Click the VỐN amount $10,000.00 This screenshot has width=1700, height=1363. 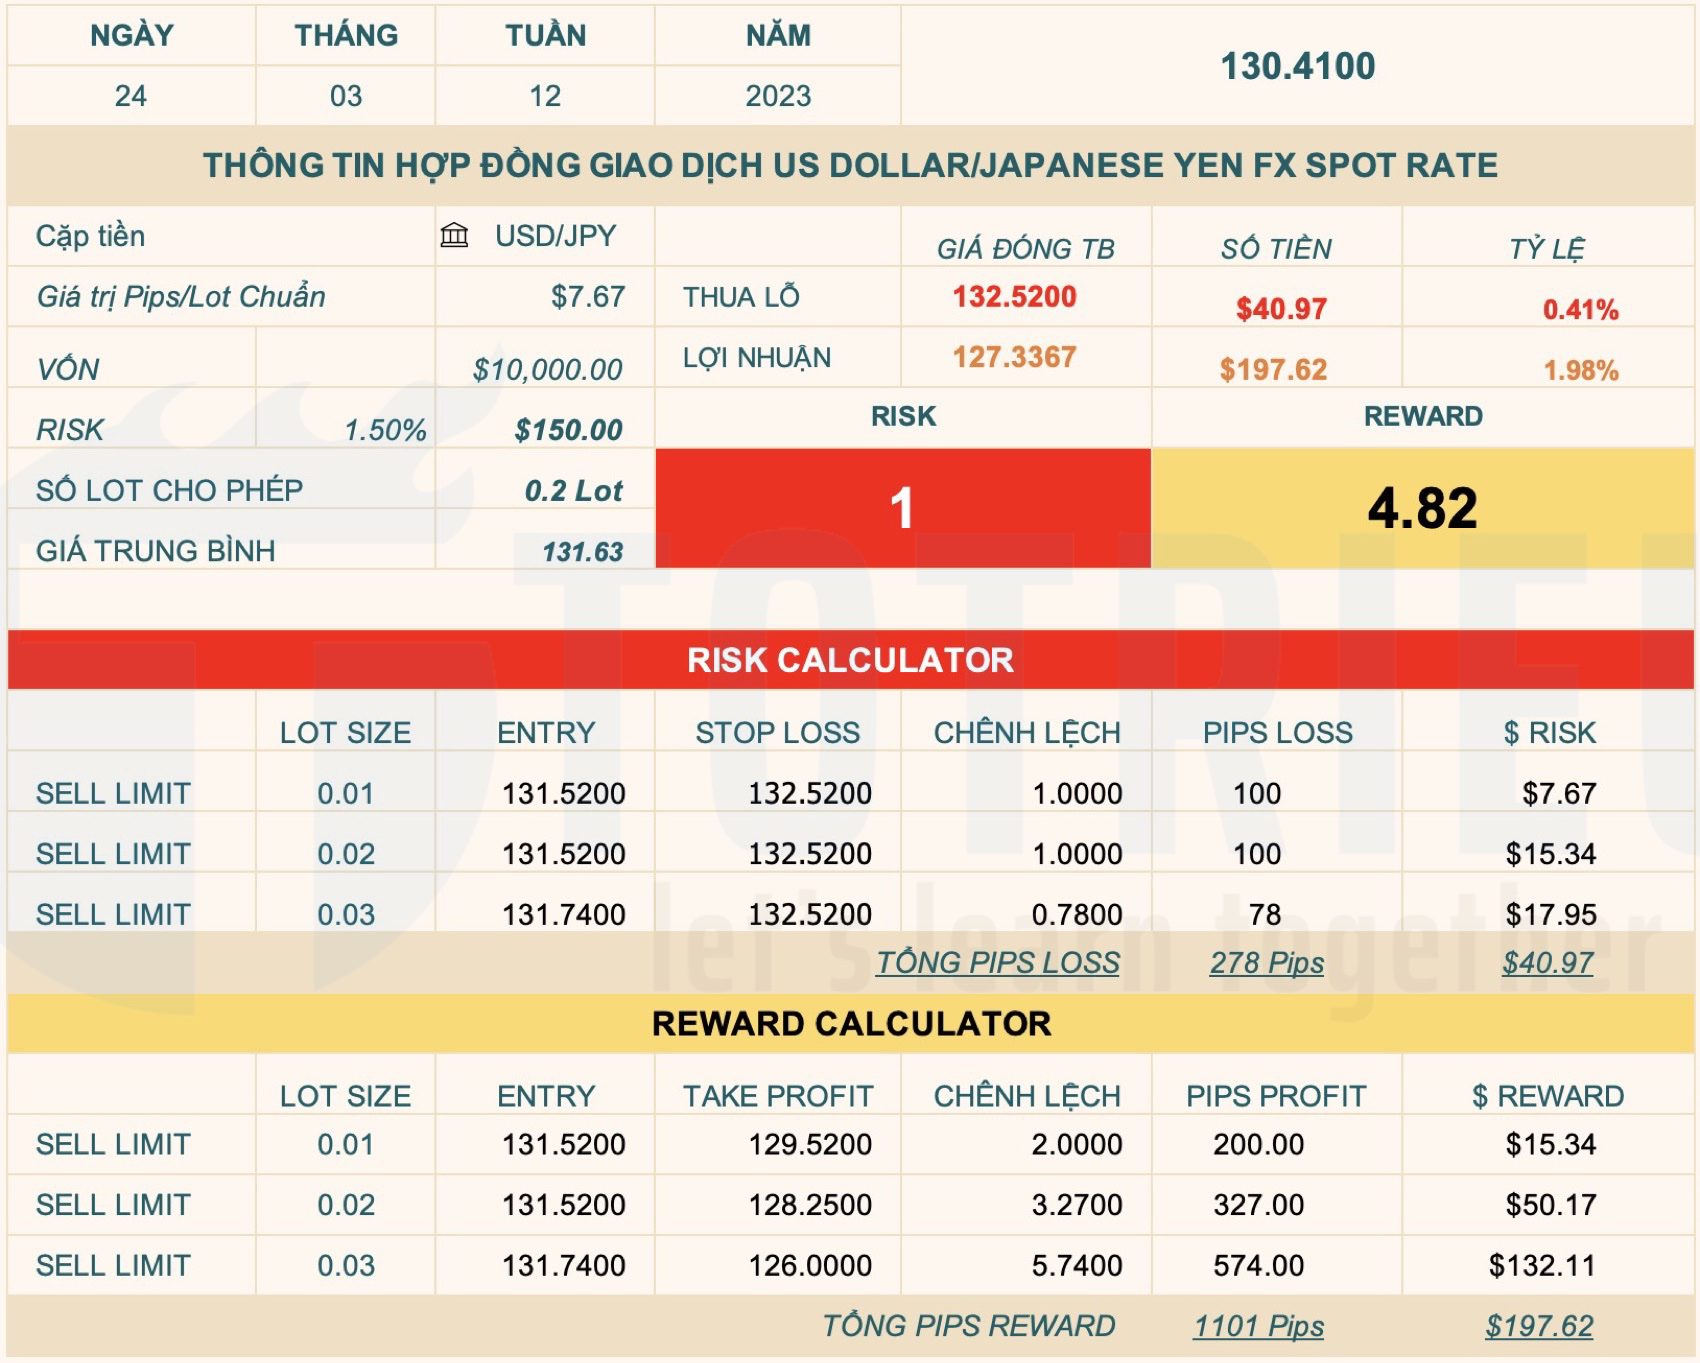coord(546,367)
